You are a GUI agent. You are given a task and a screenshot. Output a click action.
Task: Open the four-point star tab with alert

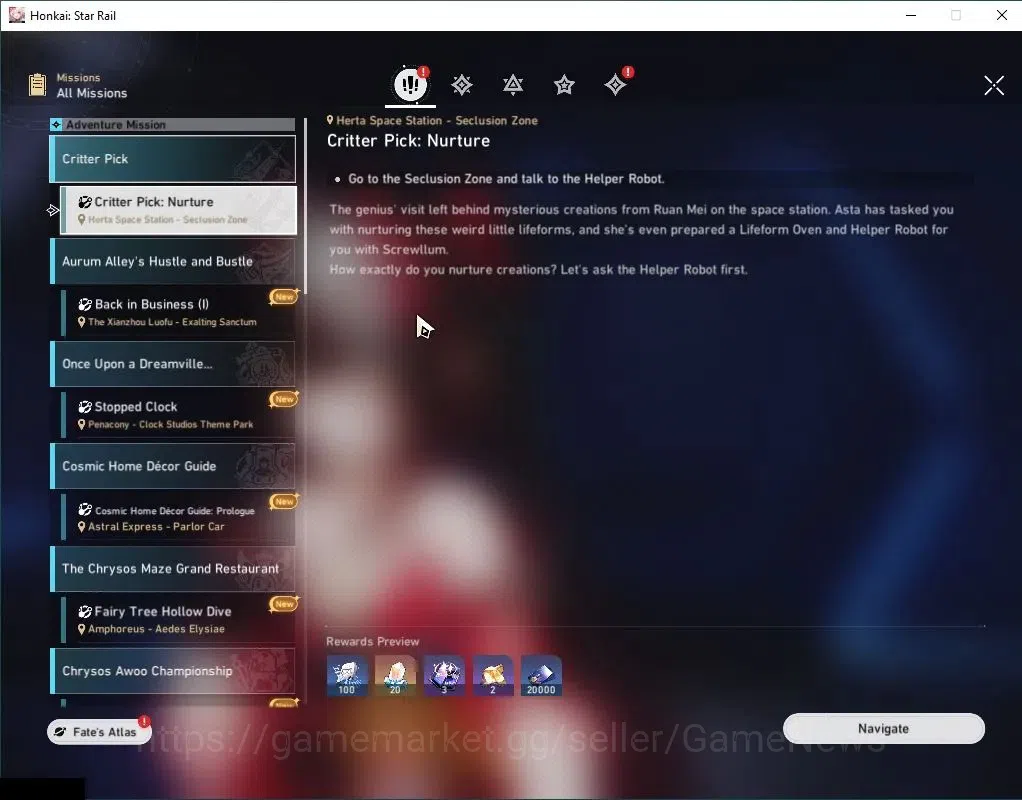(615, 85)
